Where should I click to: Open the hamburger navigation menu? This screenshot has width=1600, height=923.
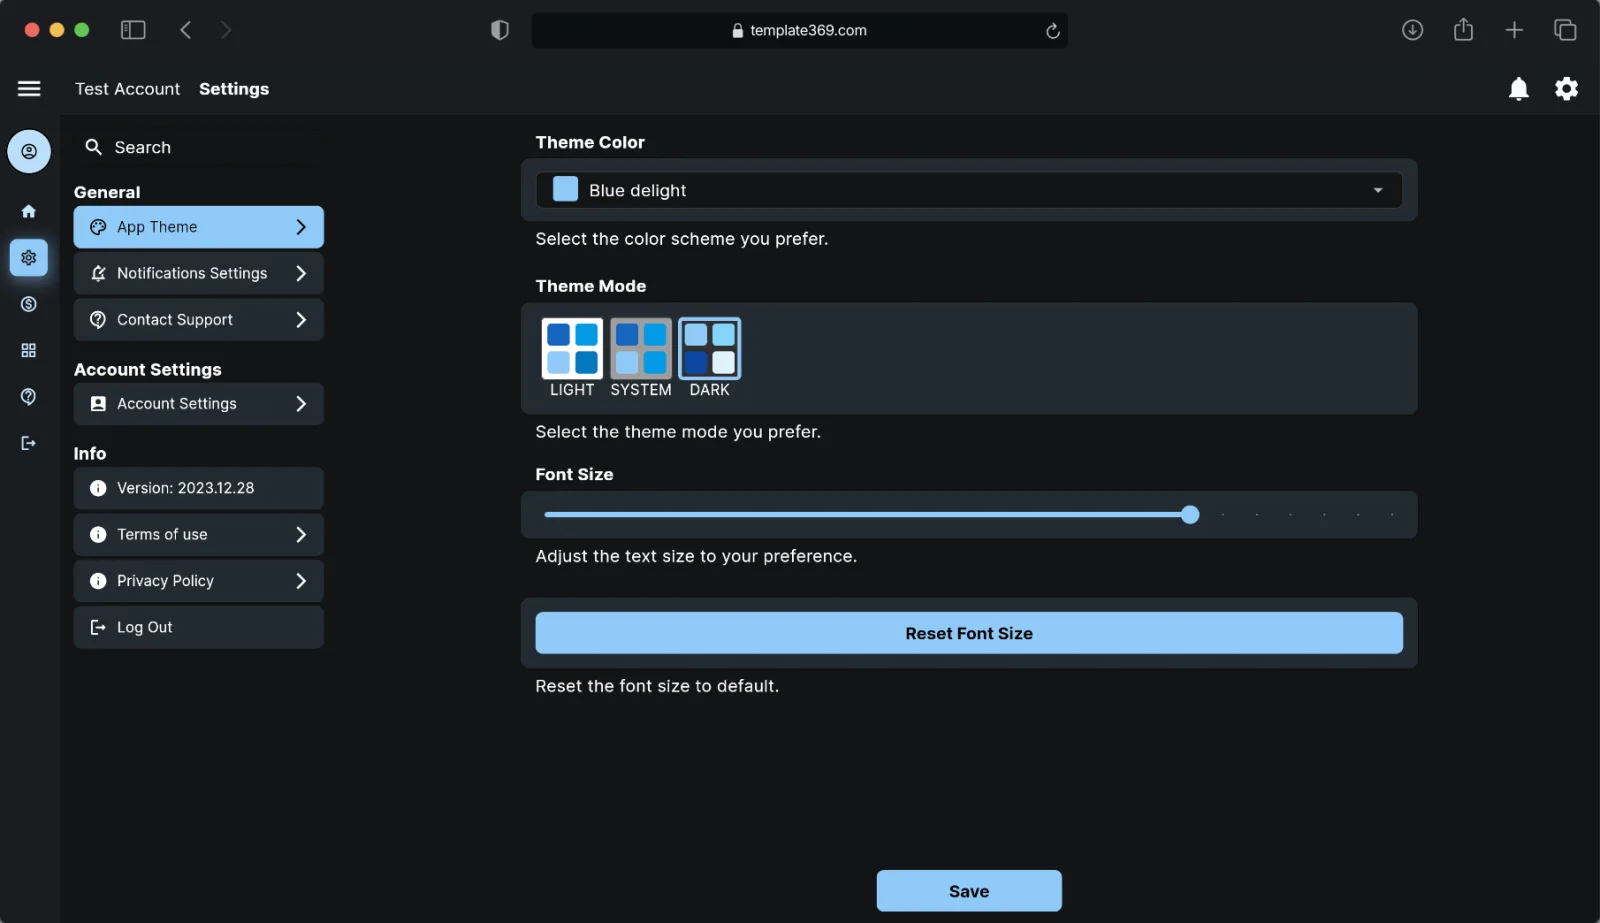coord(29,89)
